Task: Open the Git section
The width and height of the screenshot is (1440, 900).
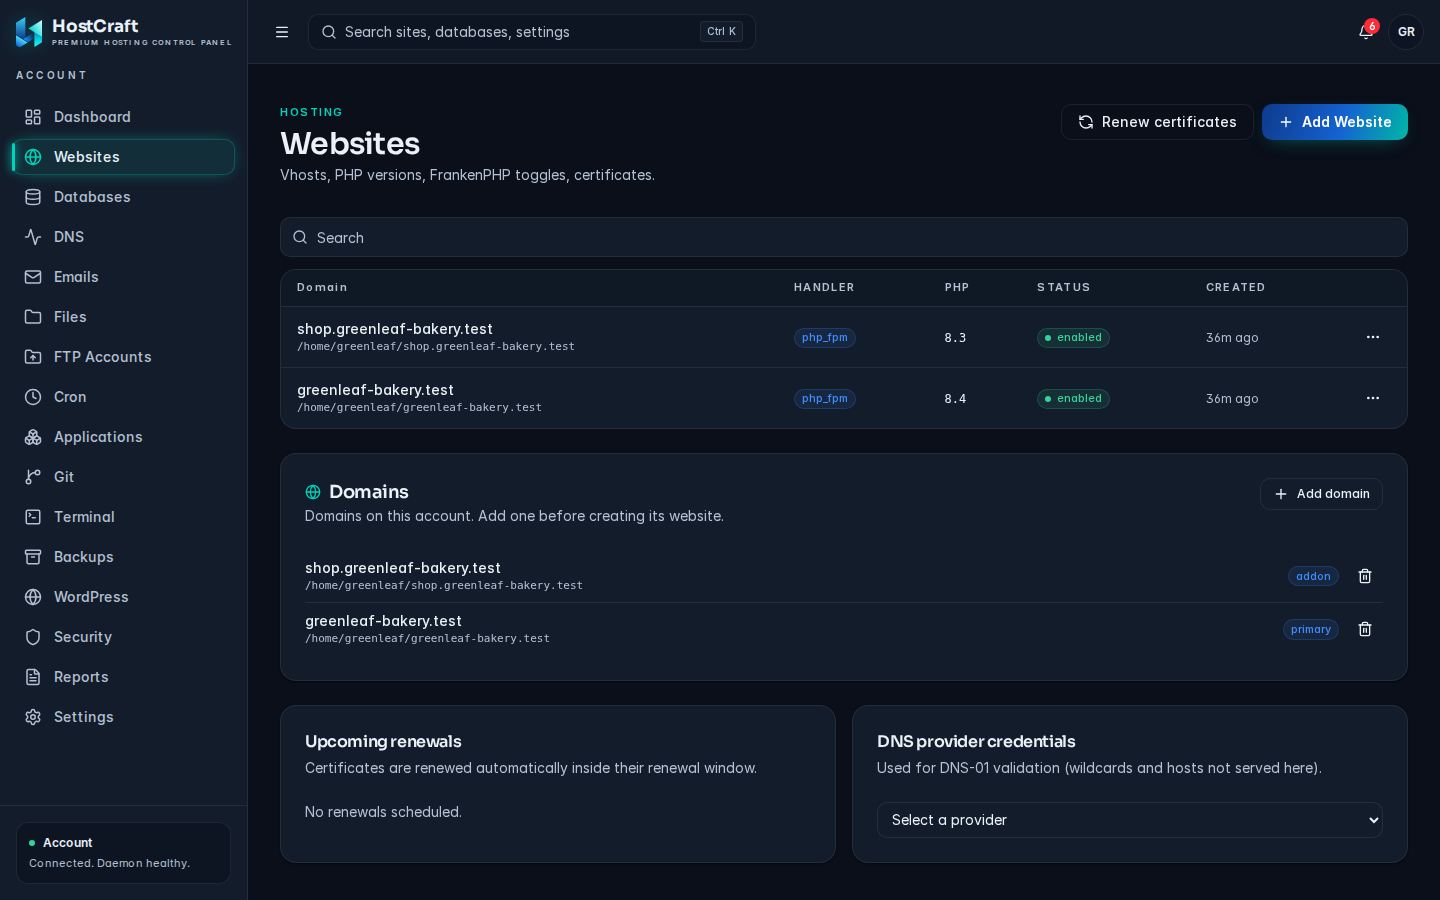Action: point(124,477)
